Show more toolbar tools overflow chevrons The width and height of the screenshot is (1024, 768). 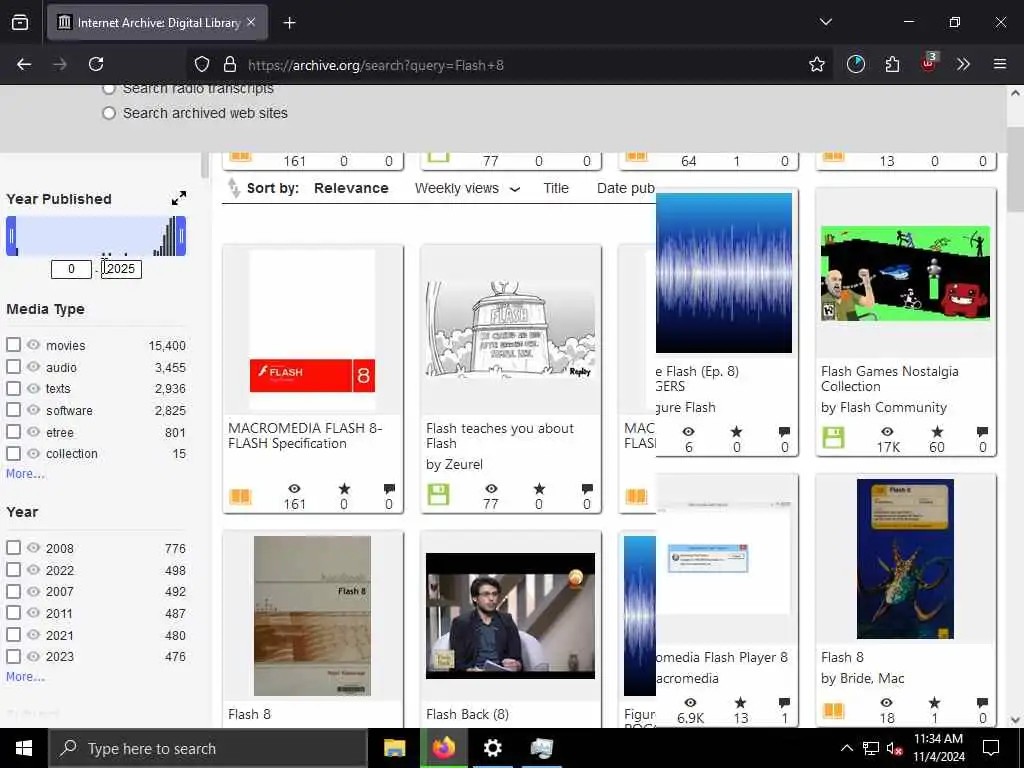pyautogui.click(x=963, y=64)
